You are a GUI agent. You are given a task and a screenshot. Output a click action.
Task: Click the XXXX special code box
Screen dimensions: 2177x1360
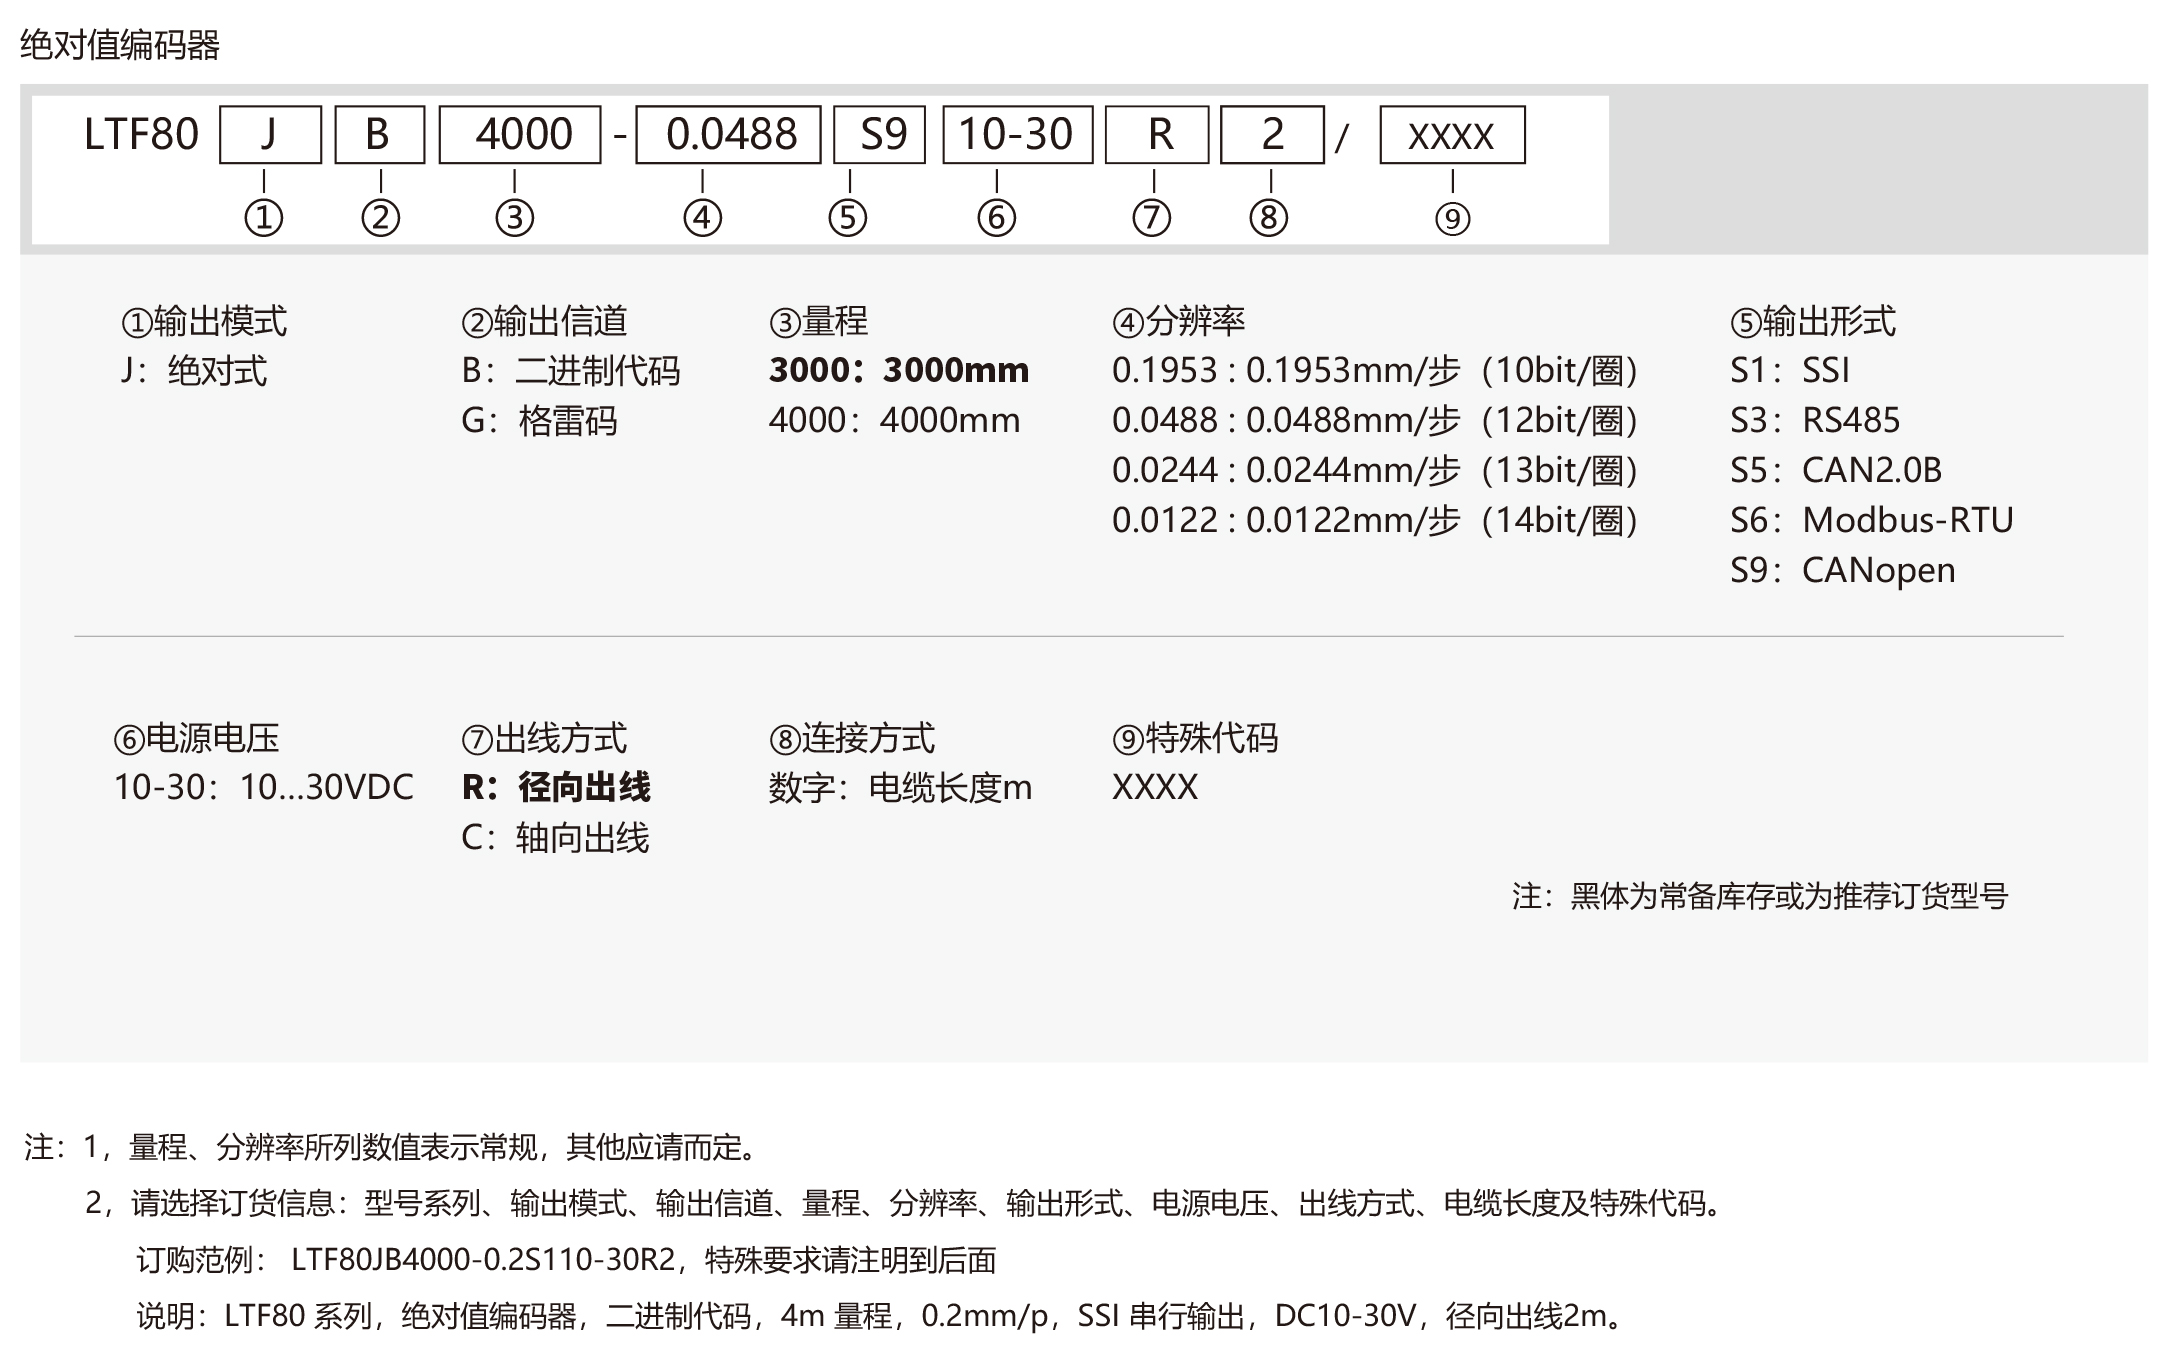pos(1452,135)
